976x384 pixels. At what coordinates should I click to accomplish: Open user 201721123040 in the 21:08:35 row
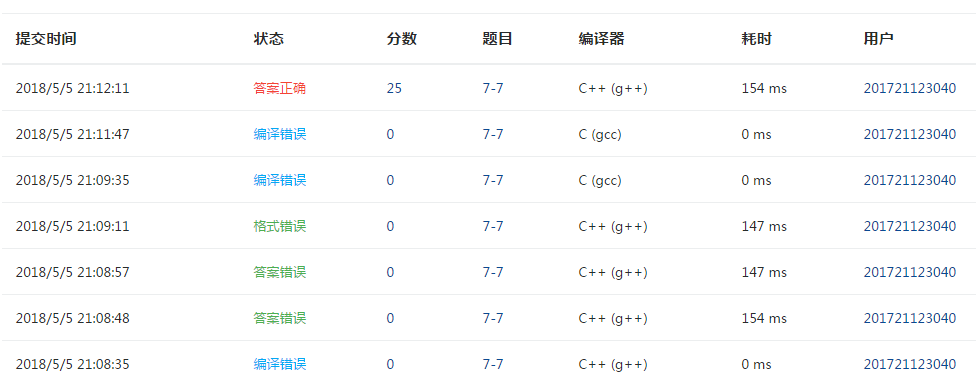(909, 365)
